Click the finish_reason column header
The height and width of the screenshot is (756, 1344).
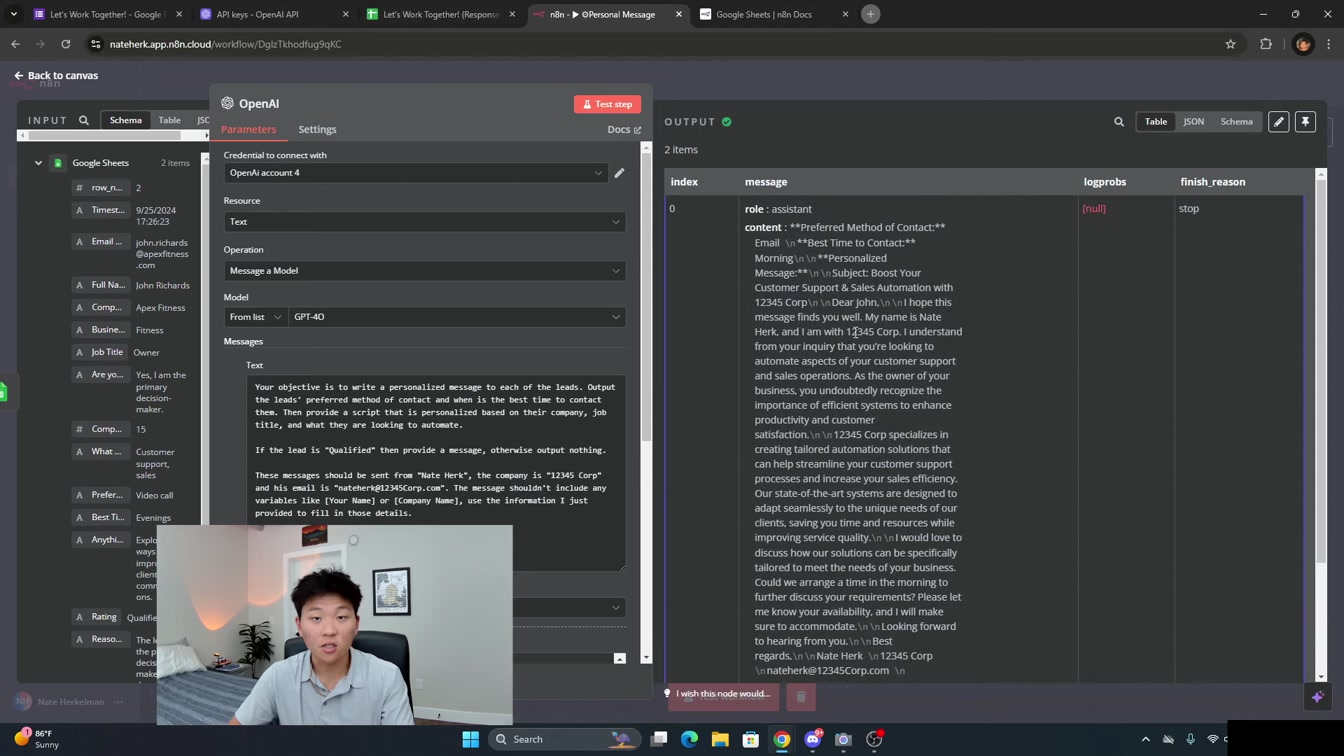point(1212,182)
